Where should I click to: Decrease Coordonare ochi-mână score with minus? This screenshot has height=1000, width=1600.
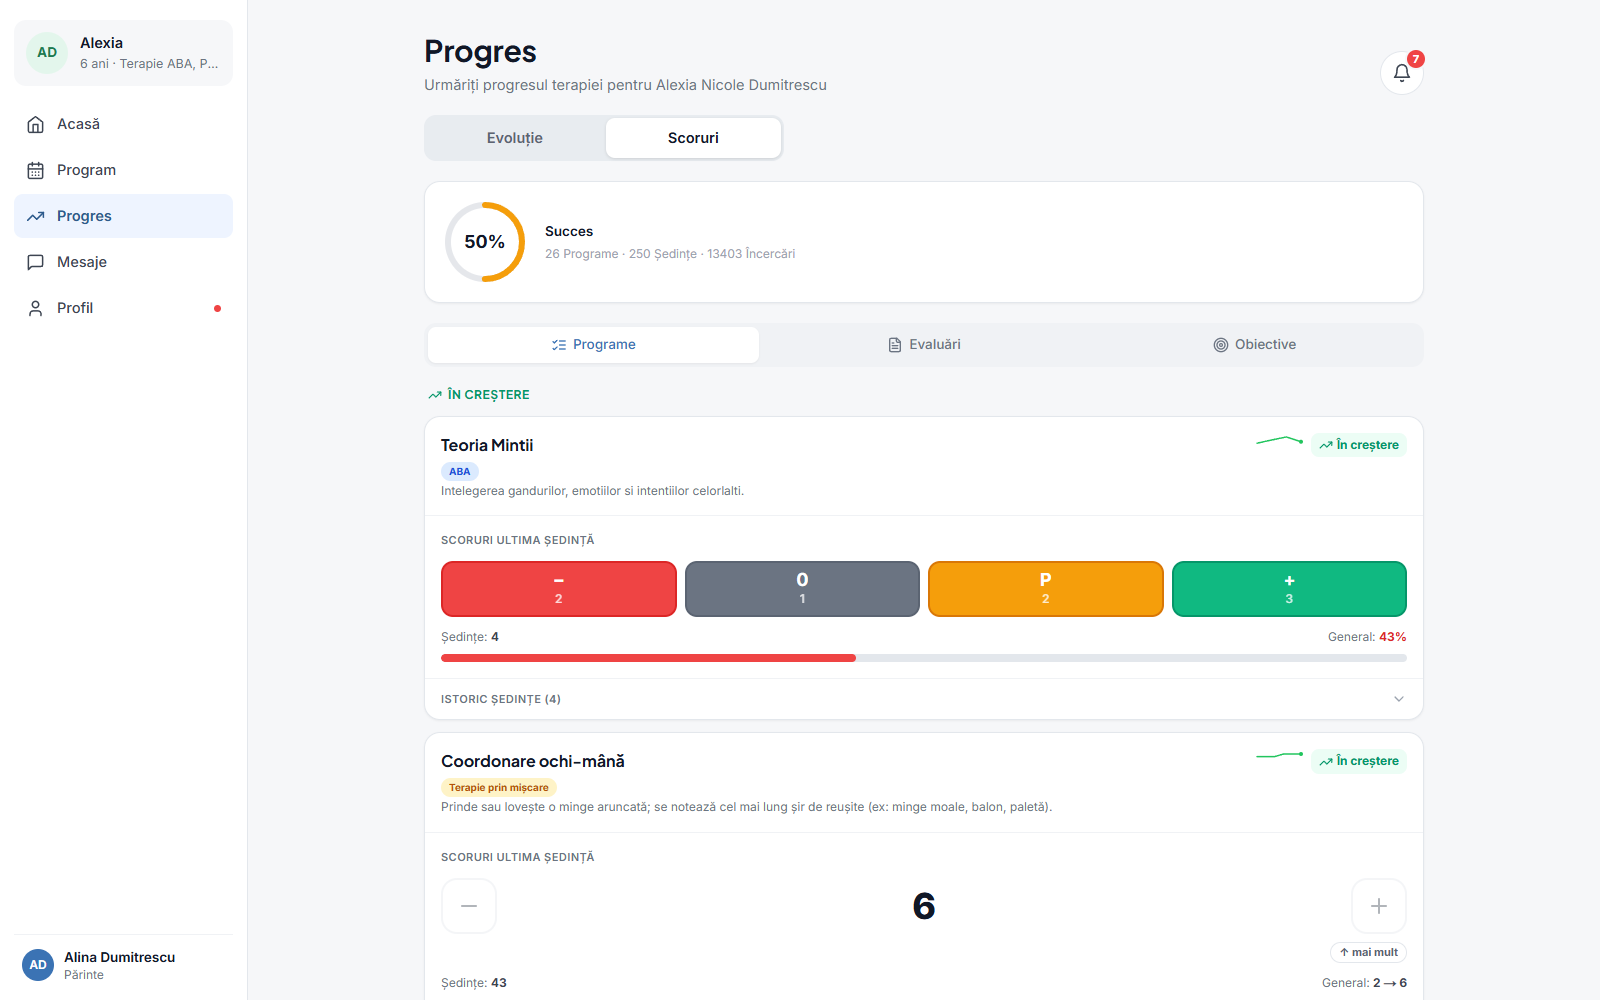tap(469, 906)
